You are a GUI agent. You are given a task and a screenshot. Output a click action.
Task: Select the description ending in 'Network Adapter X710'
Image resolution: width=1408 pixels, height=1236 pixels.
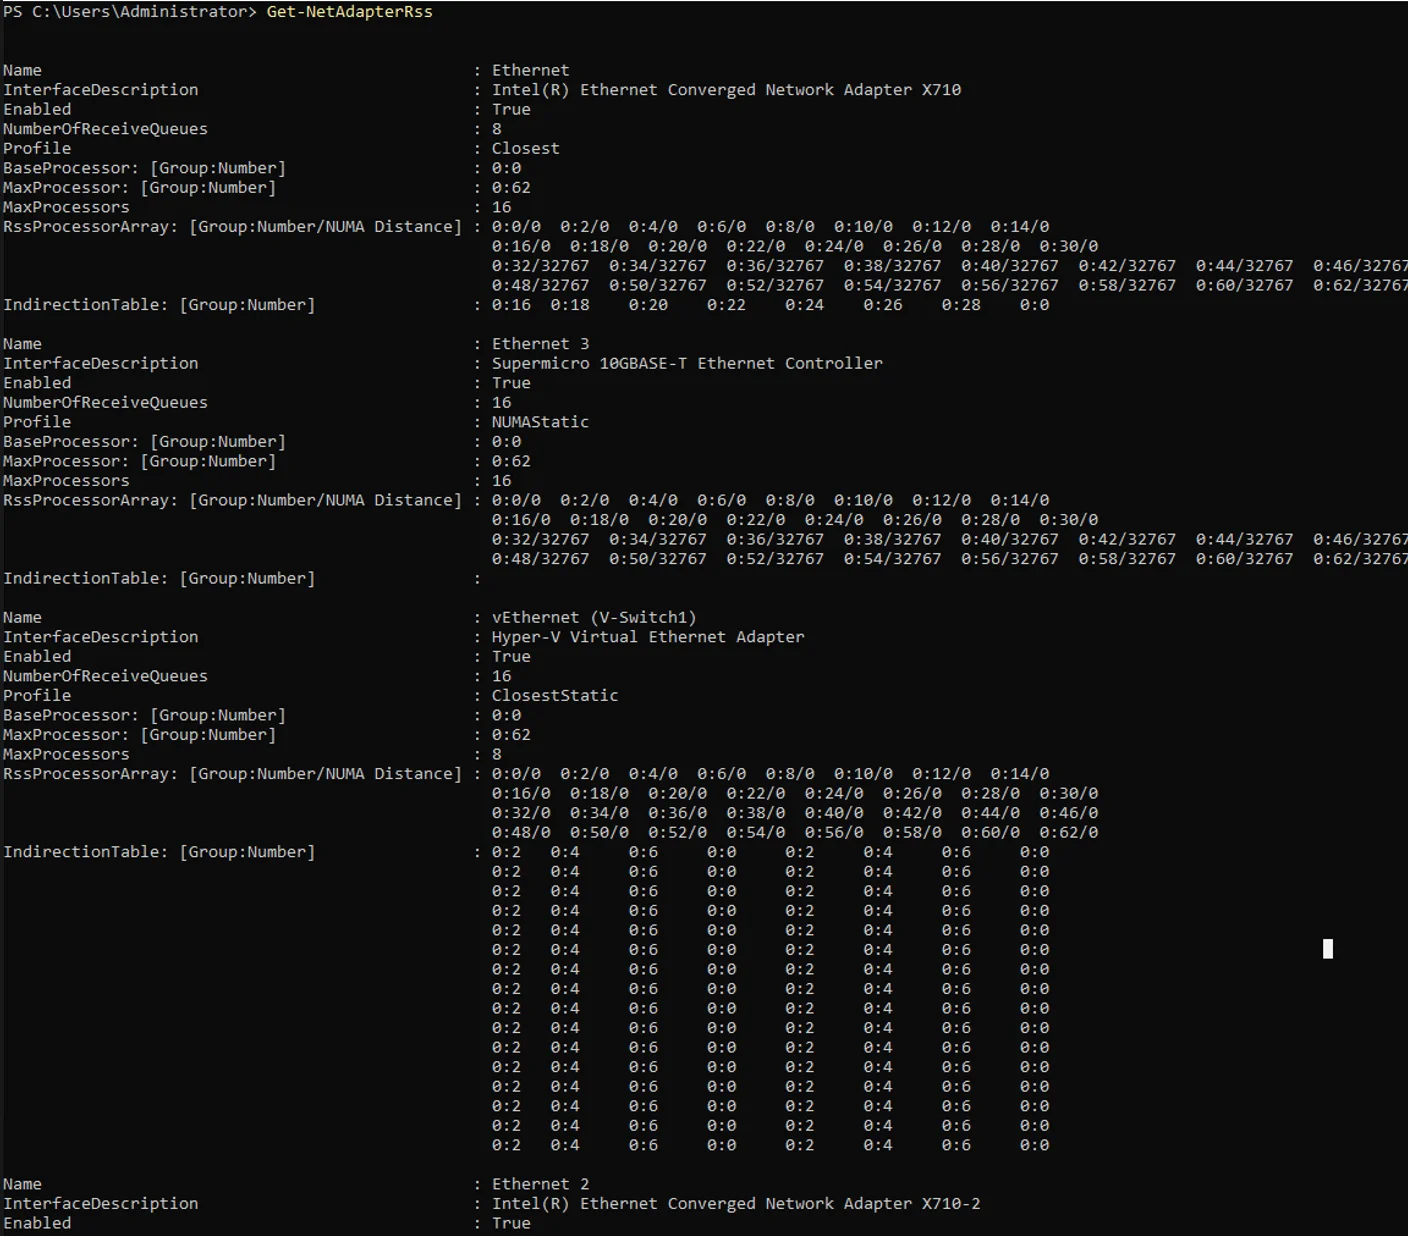point(726,90)
